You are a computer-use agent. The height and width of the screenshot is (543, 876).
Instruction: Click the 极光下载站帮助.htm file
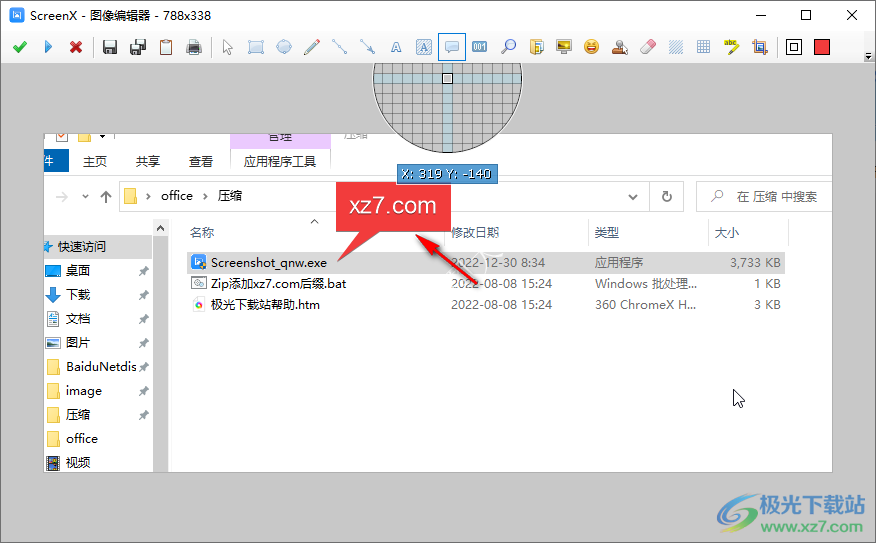(x=265, y=305)
